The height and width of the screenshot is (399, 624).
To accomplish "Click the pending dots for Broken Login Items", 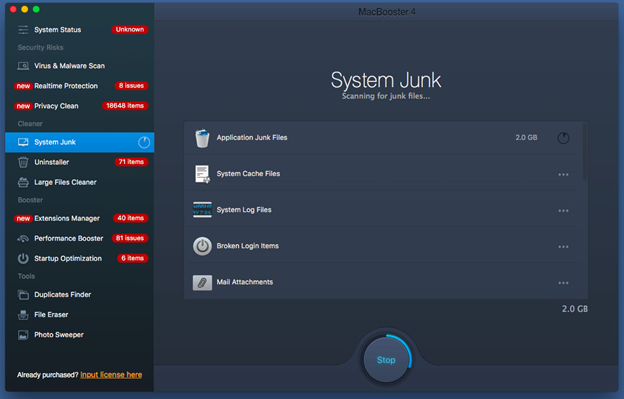I will click(x=563, y=247).
